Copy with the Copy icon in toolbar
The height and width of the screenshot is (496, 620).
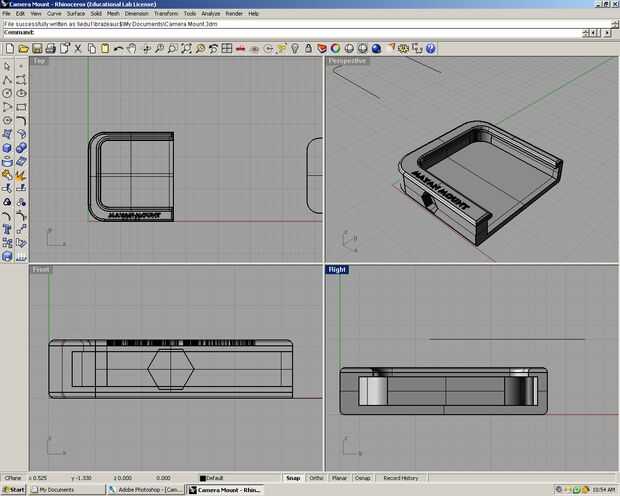(92, 49)
